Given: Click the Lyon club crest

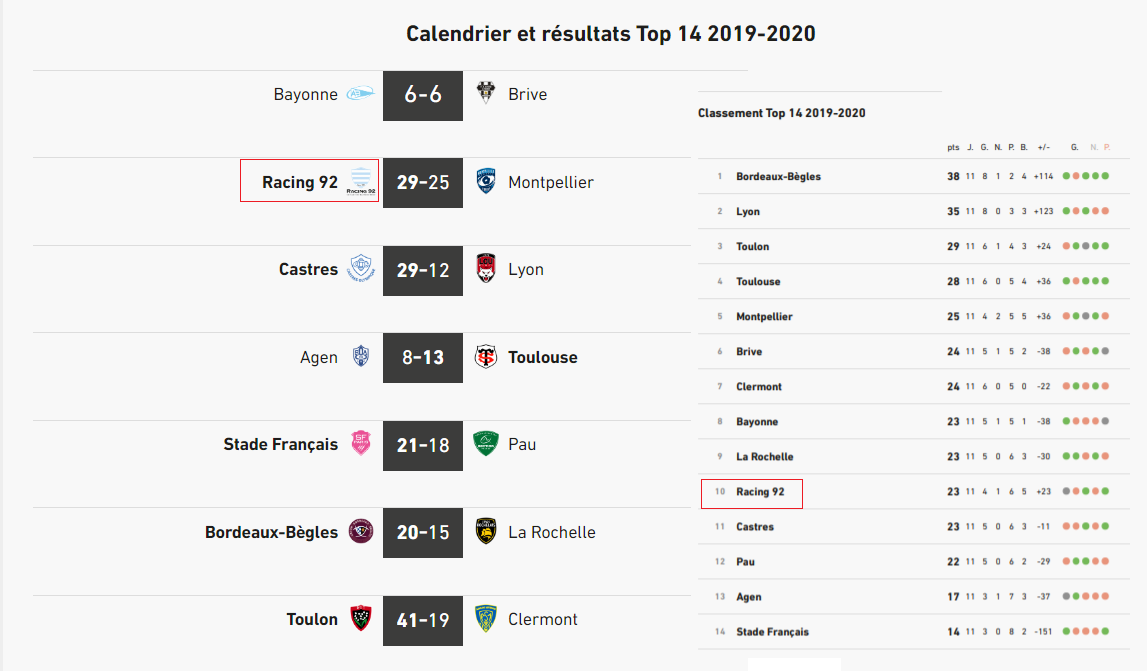Looking at the screenshot, I should 486,269.
